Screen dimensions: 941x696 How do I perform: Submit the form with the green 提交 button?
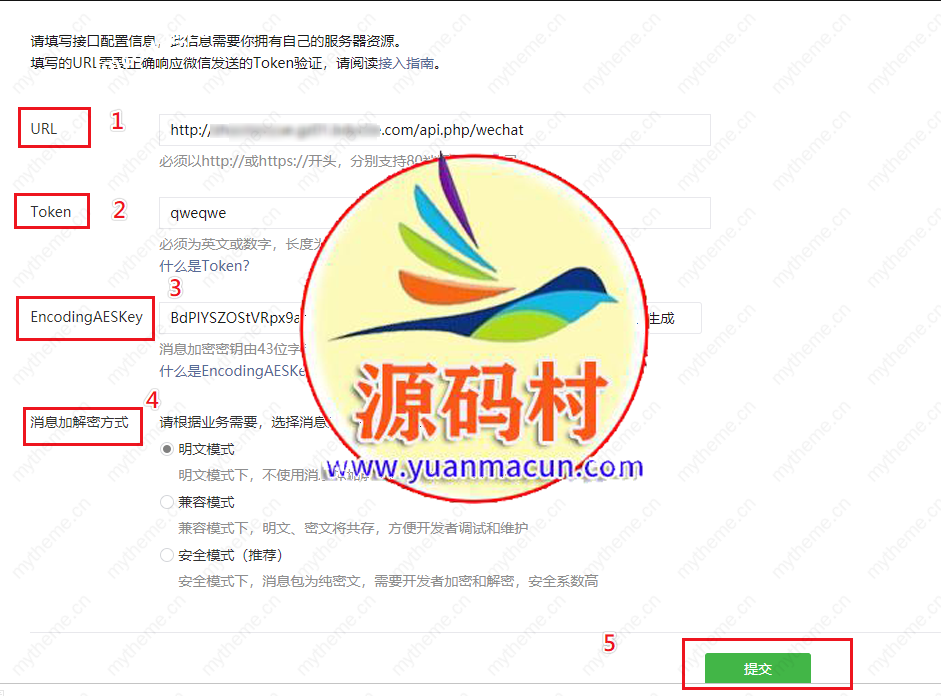click(x=757, y=668)
